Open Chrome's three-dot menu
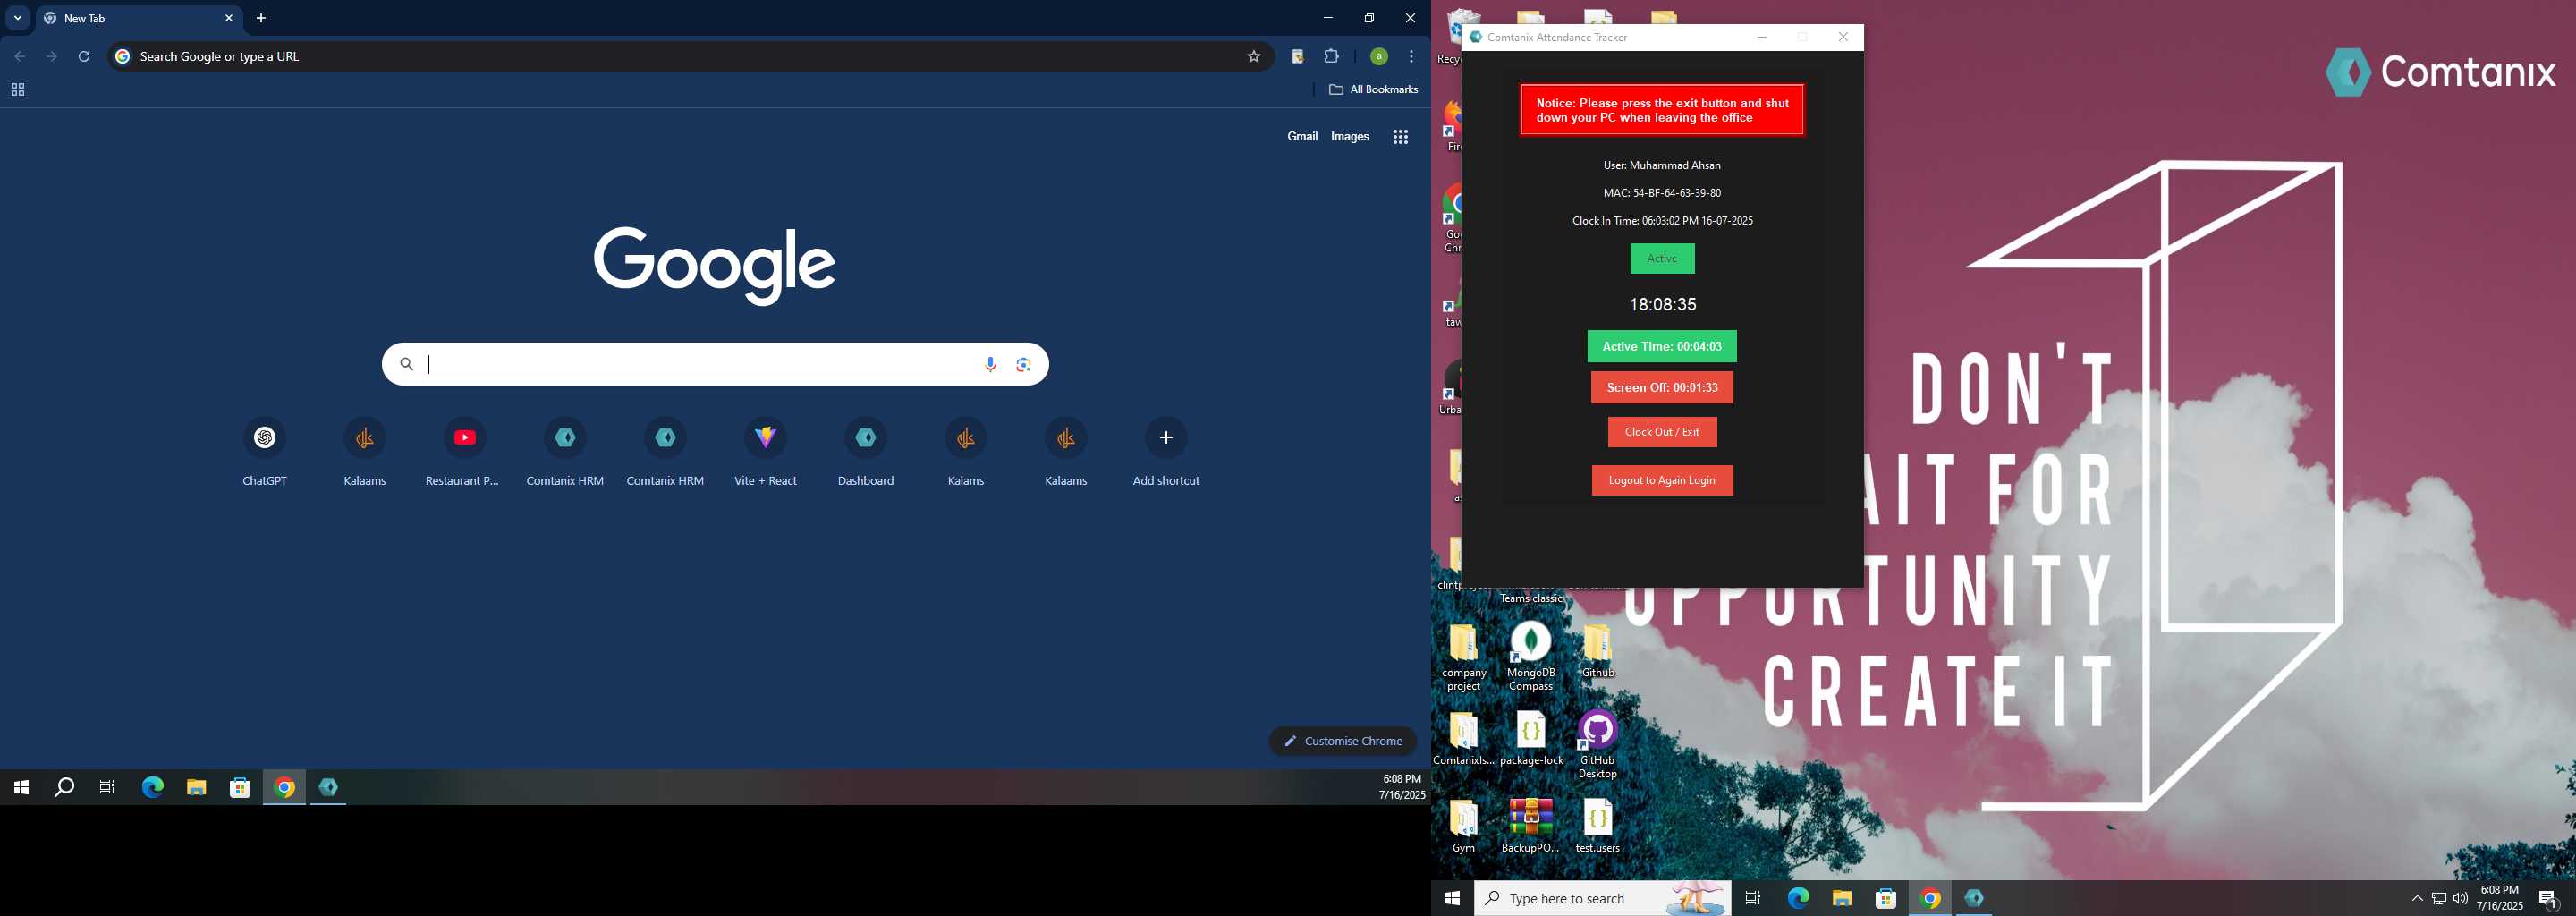This screenshot has height=916, width=2576. coord(1411,57)
